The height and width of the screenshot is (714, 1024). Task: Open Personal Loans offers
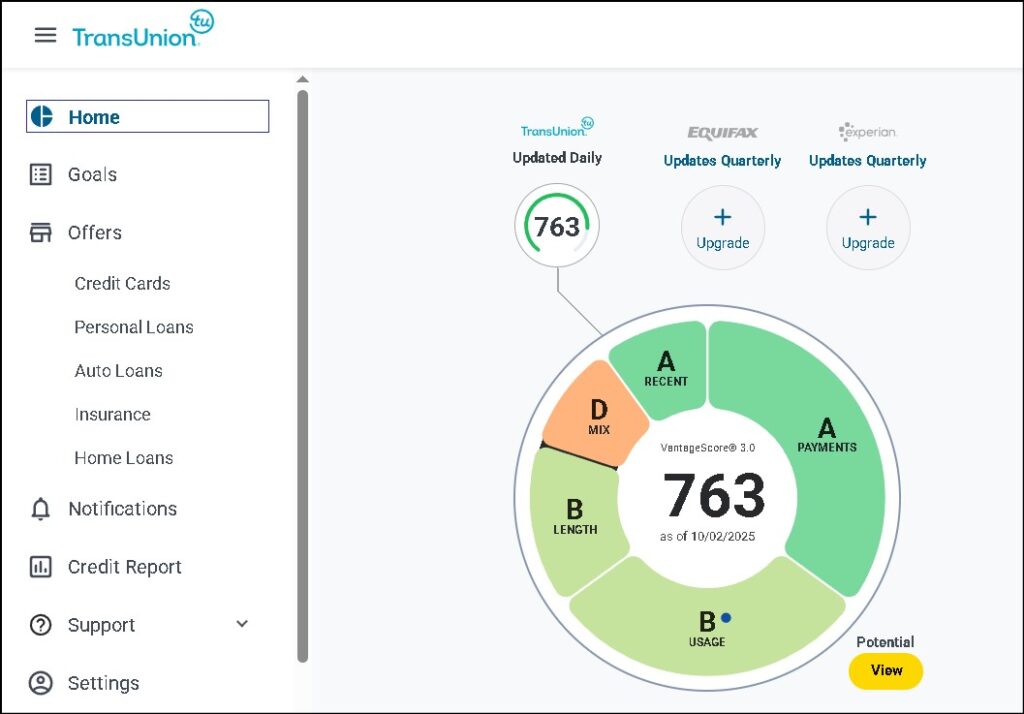click(134, 327)
